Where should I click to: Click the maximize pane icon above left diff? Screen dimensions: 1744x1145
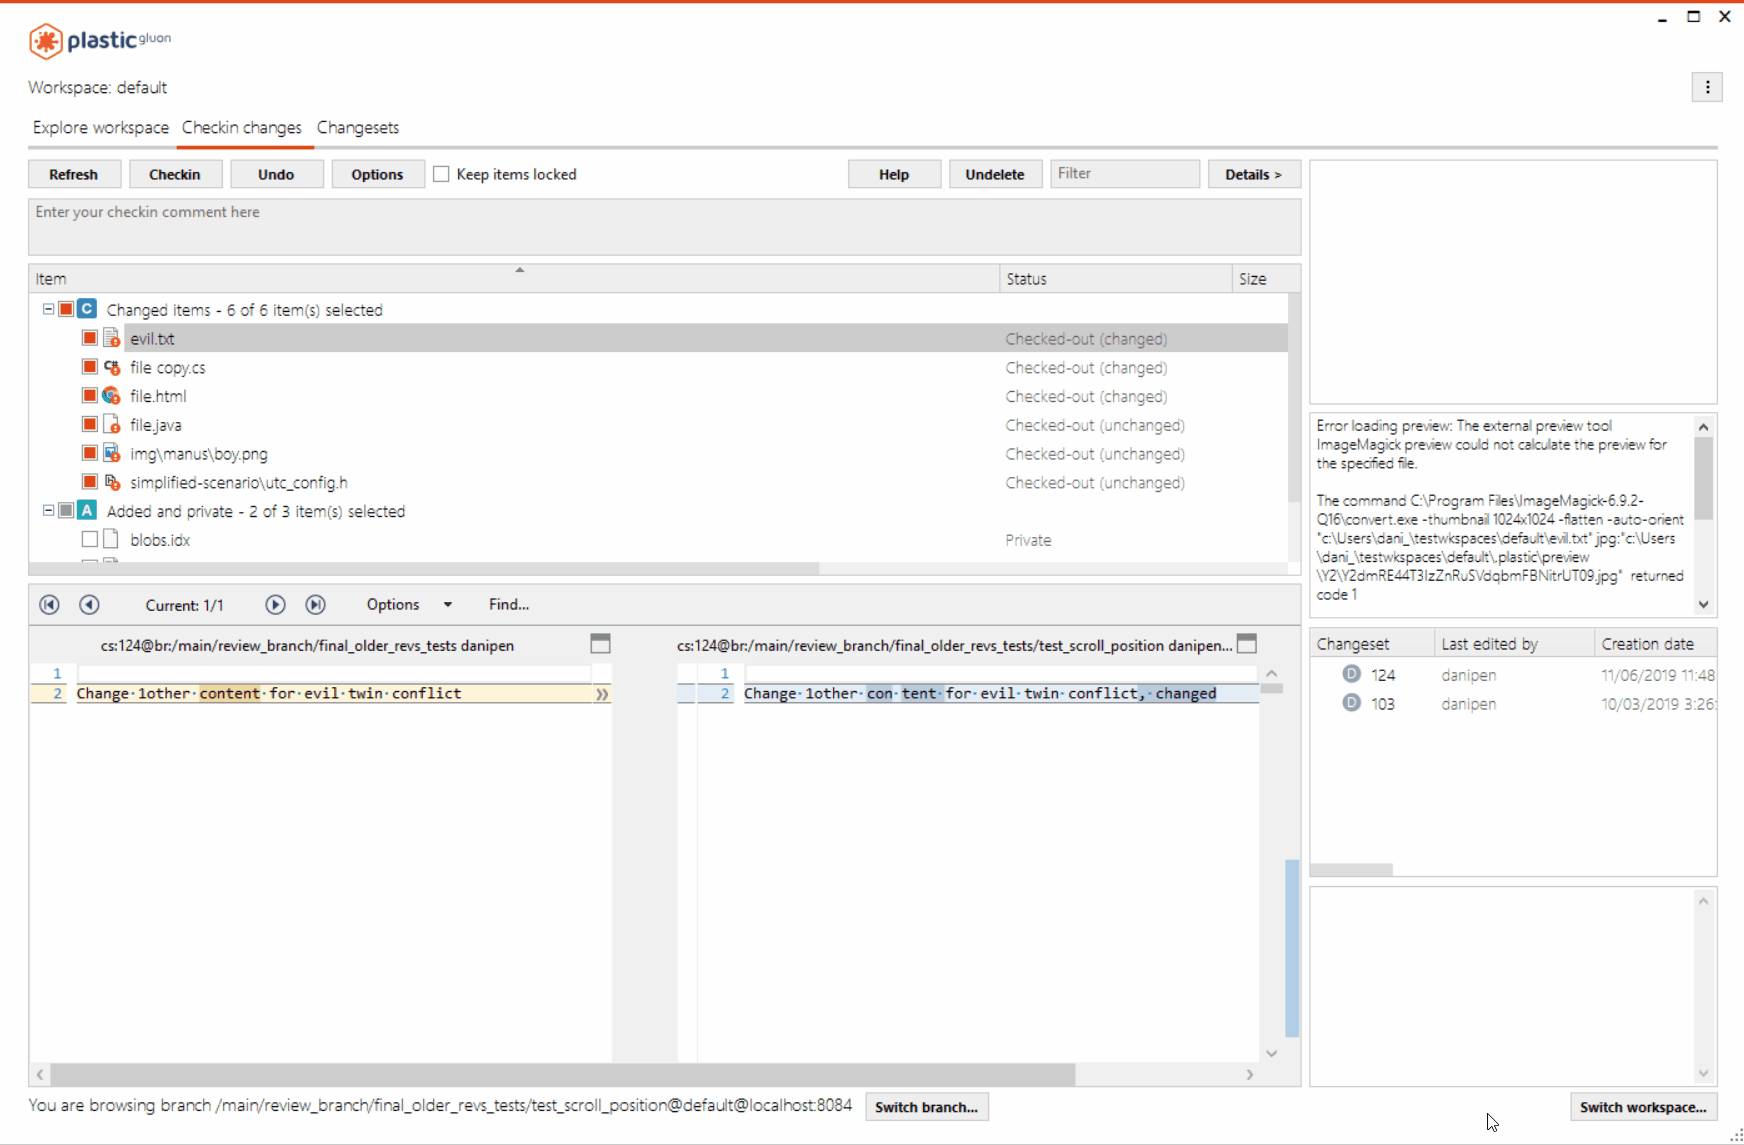tap(600, 645)
